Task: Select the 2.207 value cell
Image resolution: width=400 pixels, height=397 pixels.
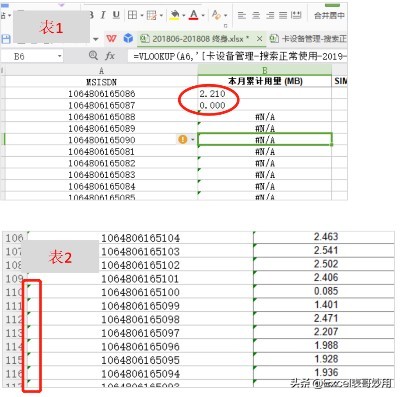Action: pos(324,332)
